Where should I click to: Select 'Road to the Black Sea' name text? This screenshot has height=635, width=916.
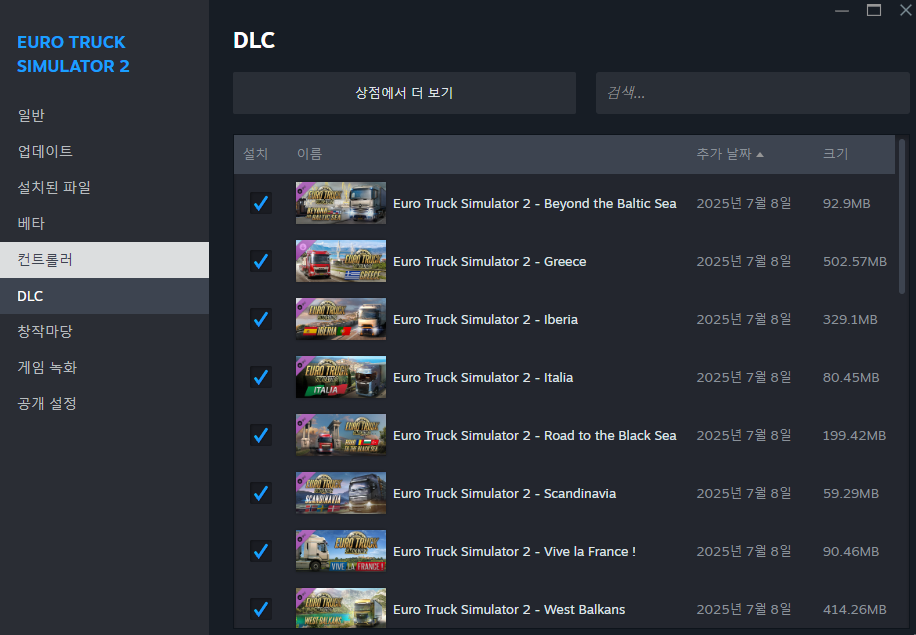point(610,436)
